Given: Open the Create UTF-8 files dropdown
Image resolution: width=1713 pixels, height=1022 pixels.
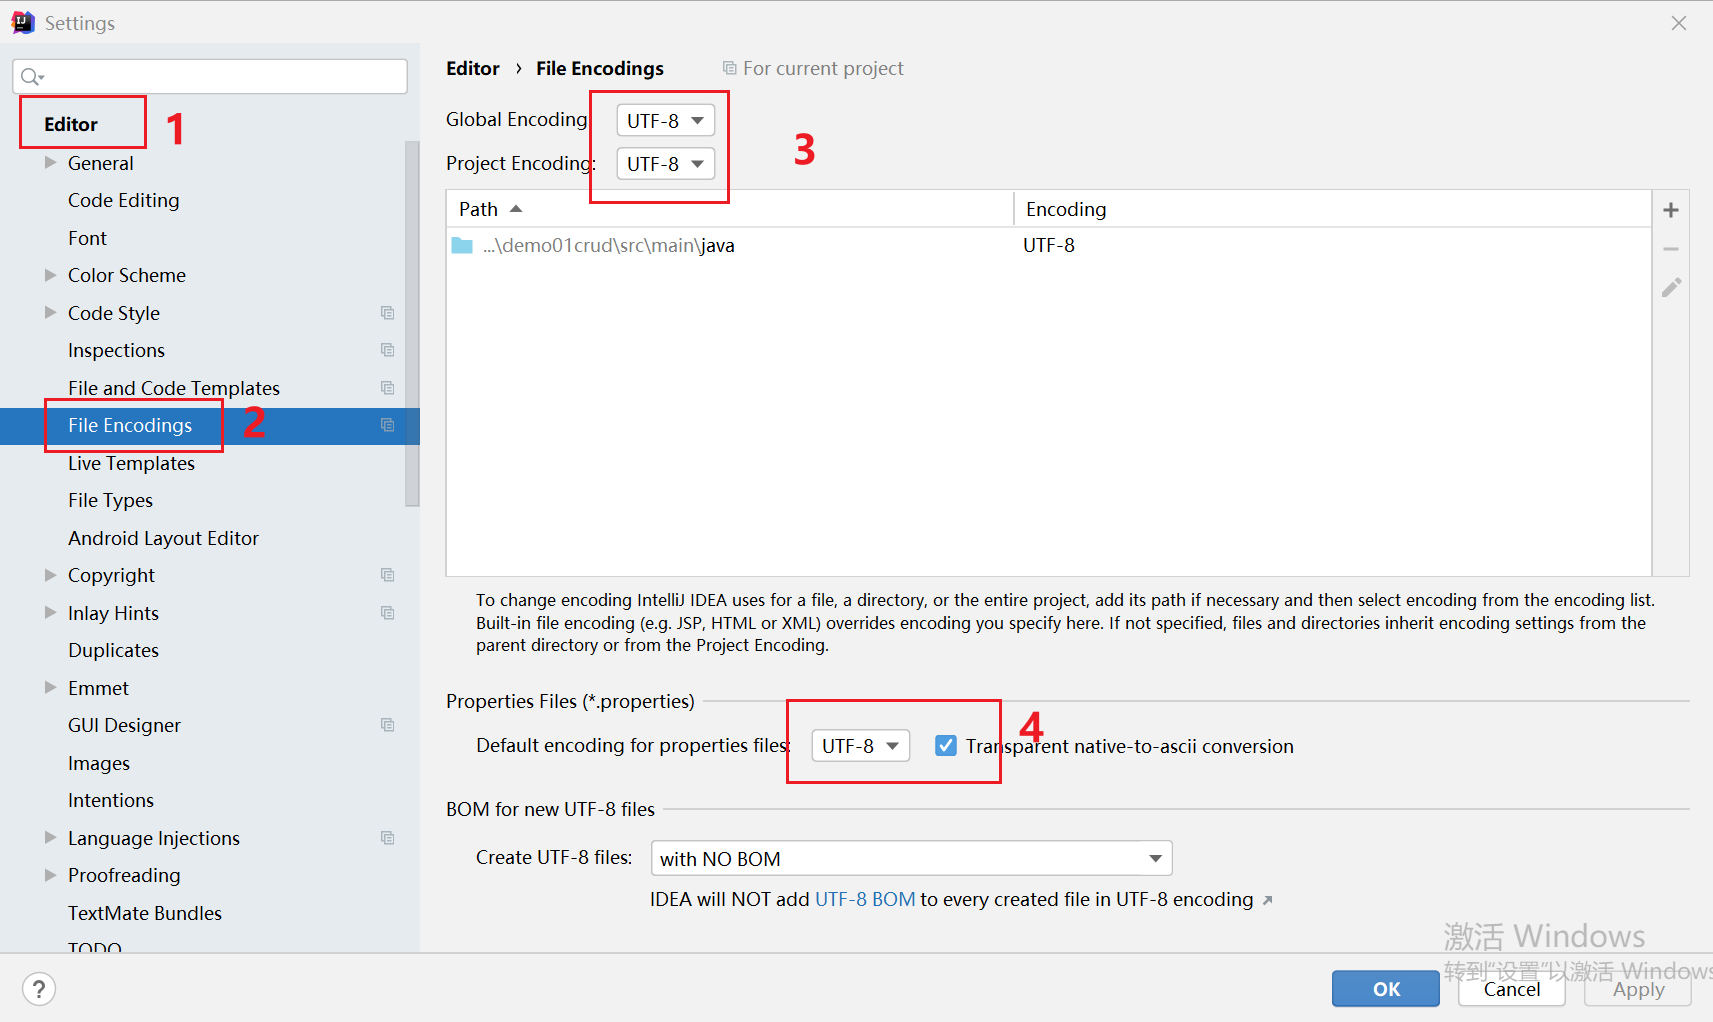Looking at the screenshot, I should [911, 858].
